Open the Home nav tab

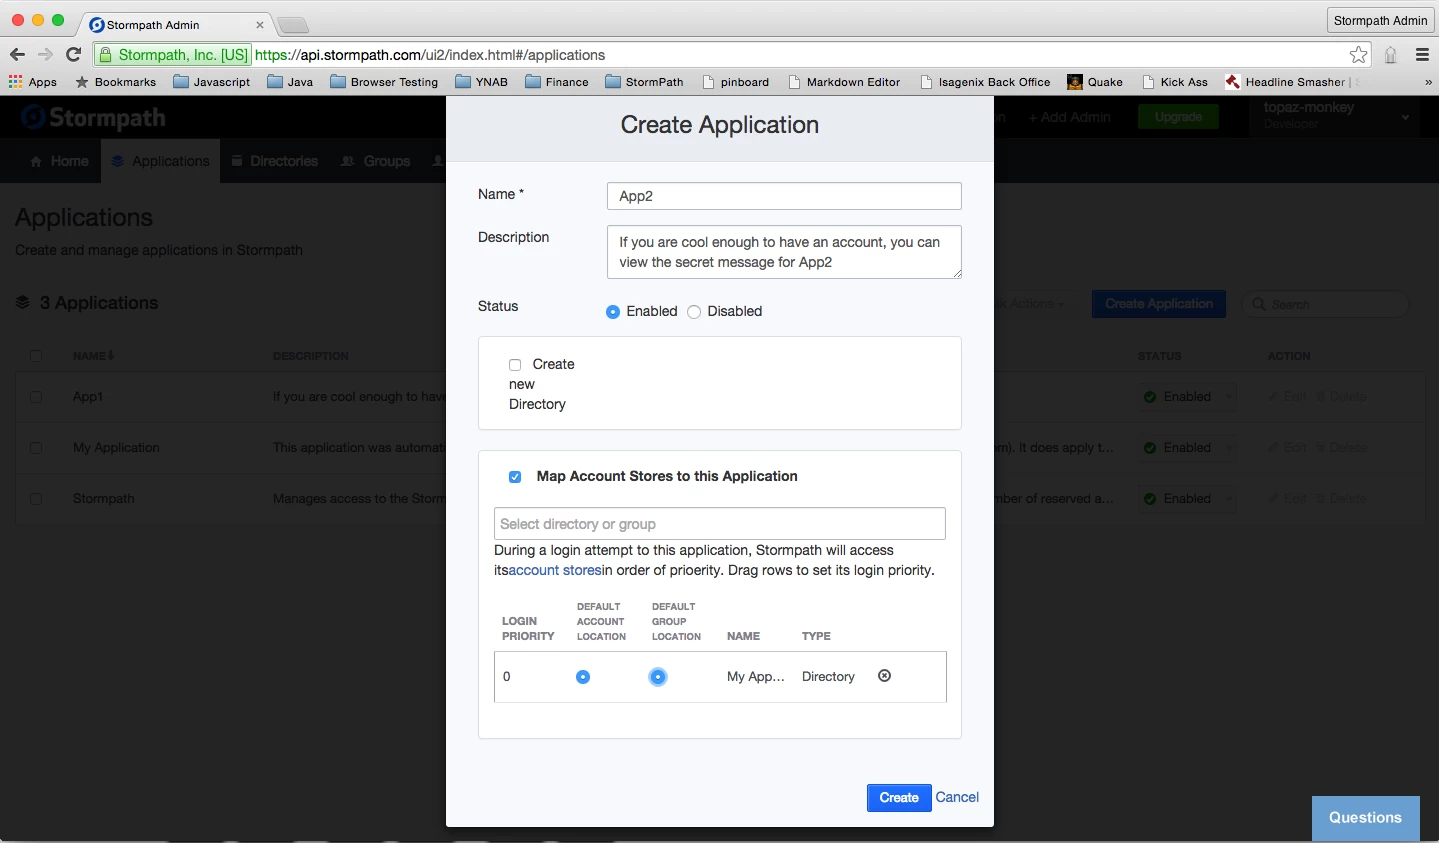coord(59,161)
